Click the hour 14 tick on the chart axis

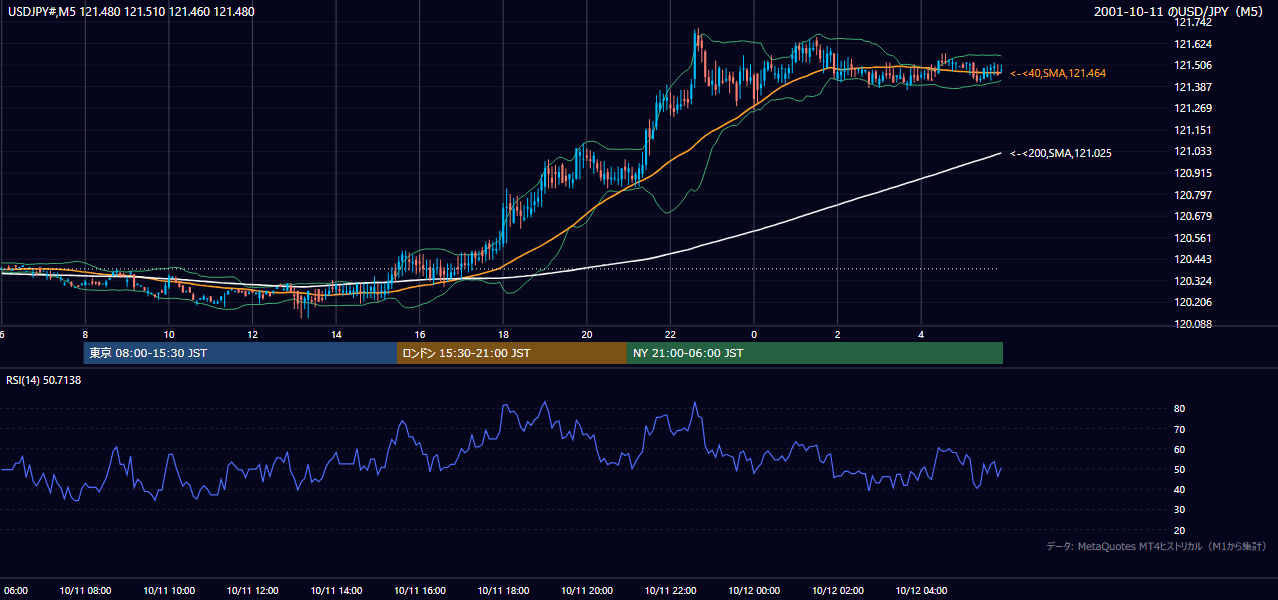coord(336,335)
